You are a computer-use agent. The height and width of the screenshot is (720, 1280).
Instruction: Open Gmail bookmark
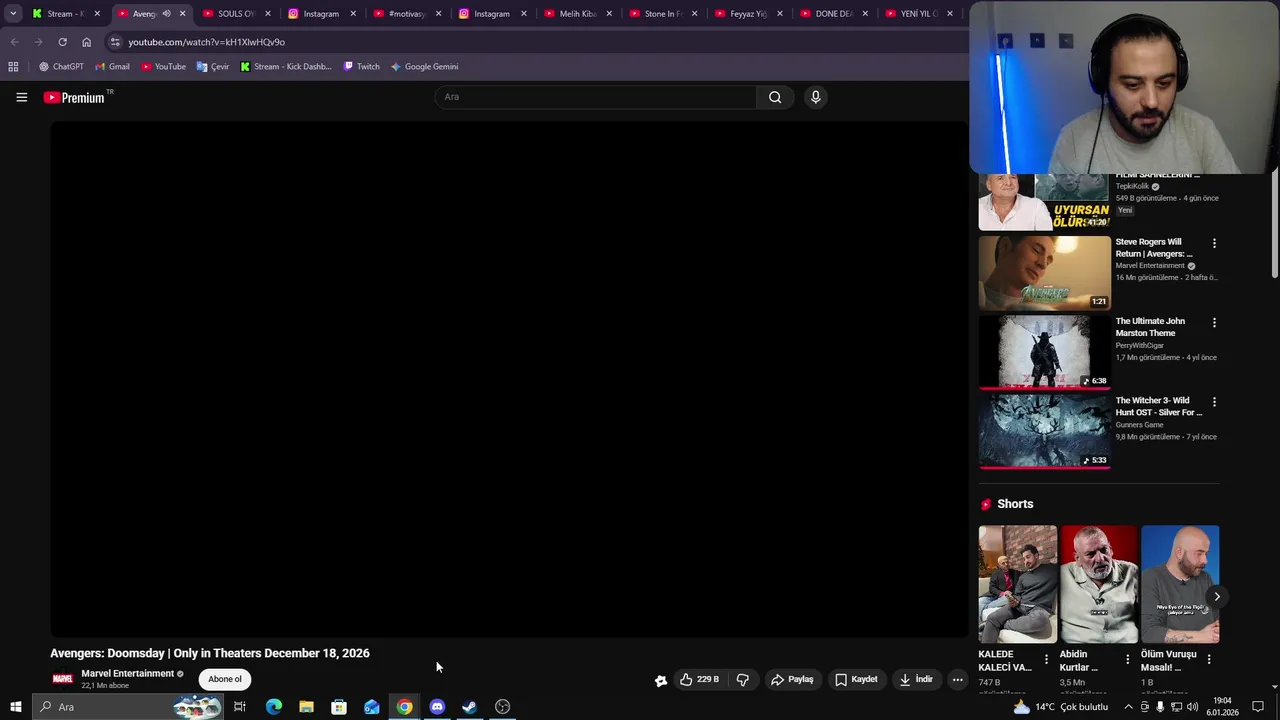[x=112, y=67]
